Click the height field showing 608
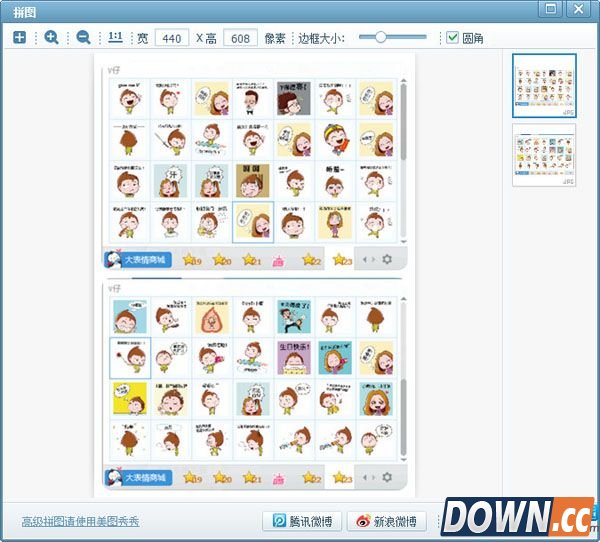The image size is (600, 542). point(240,38)
